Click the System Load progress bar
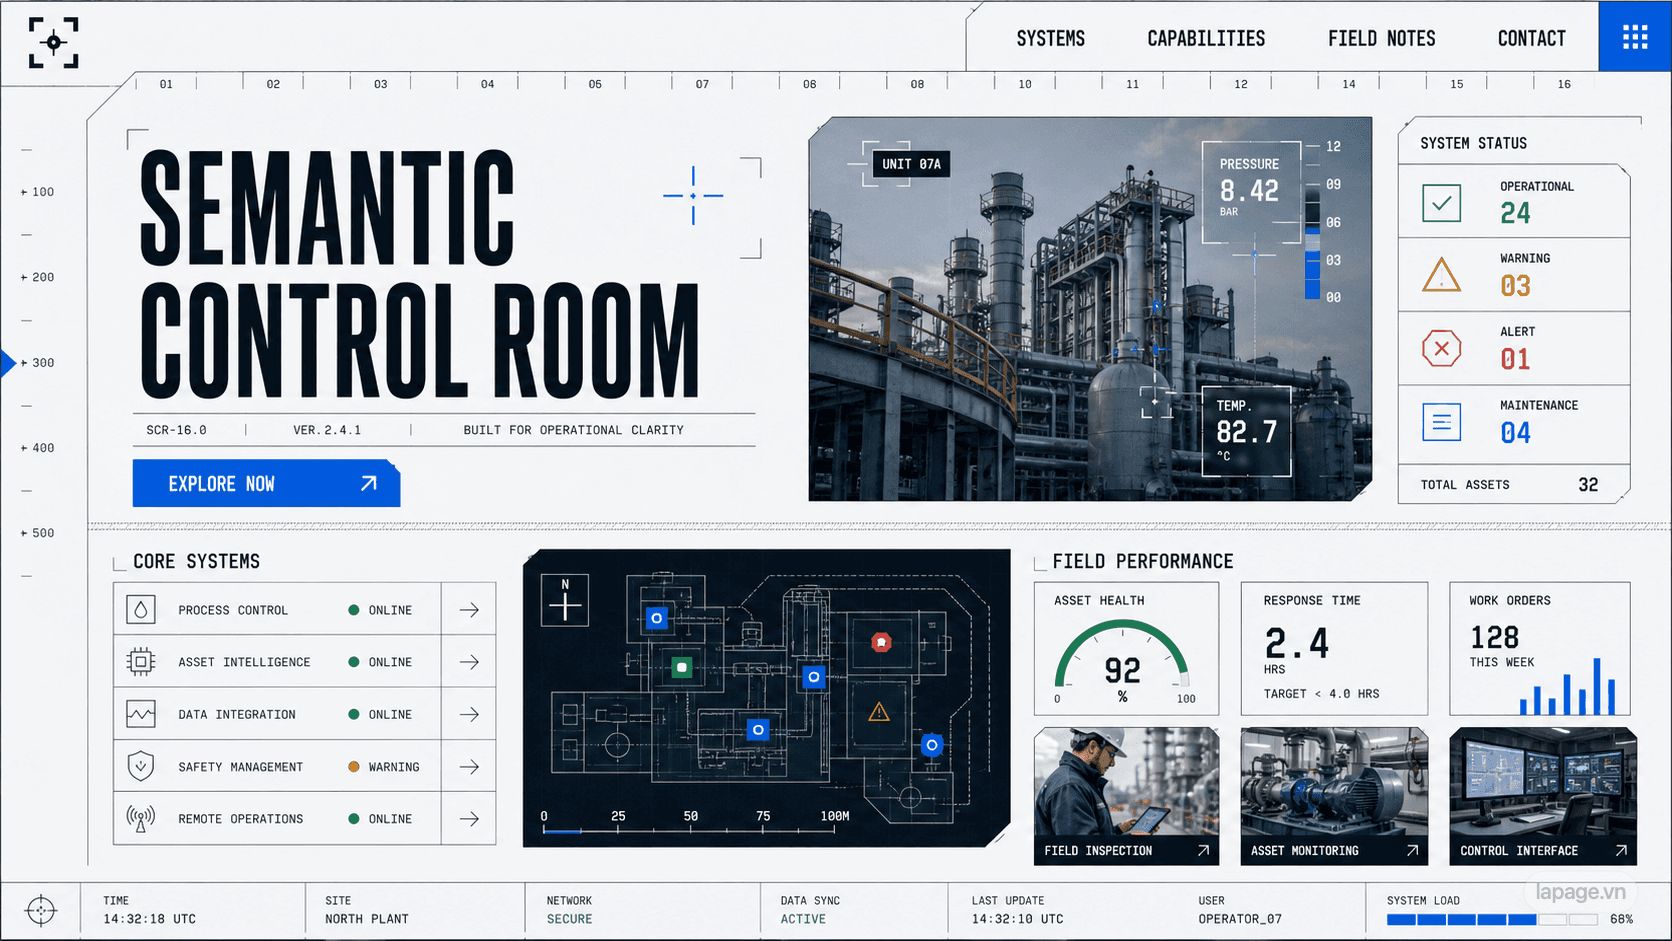Screen dimensions: 1672x941 pyautogui.click(x=1491, y=919)
